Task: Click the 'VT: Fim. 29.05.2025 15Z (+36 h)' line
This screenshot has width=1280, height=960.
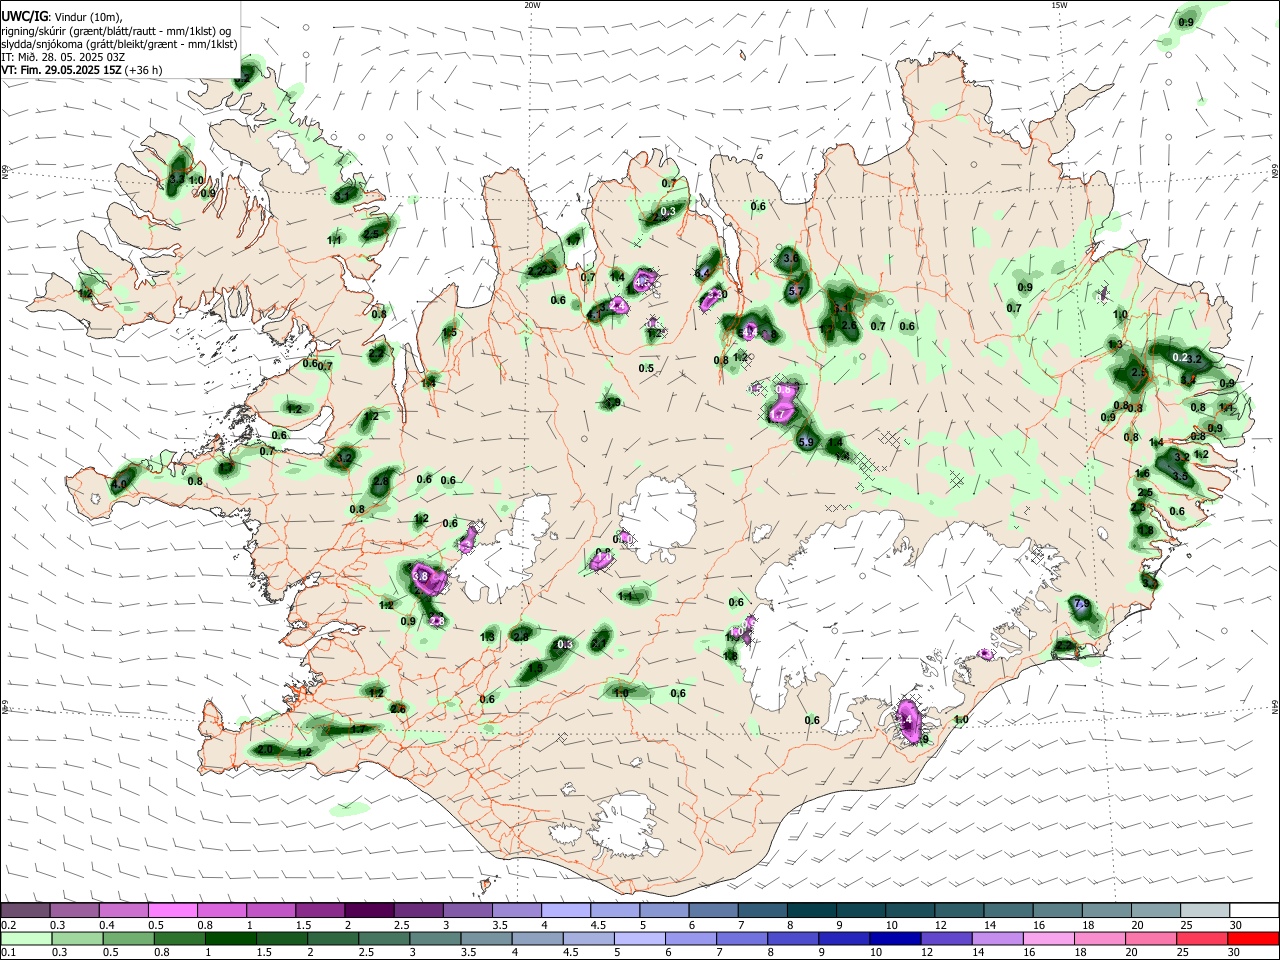Action: pos(82,70)
